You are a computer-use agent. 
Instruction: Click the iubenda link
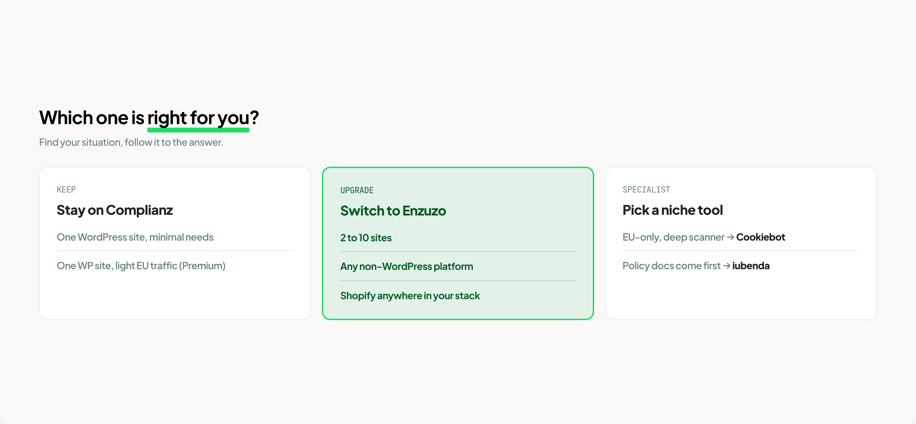tap(751, 266)
